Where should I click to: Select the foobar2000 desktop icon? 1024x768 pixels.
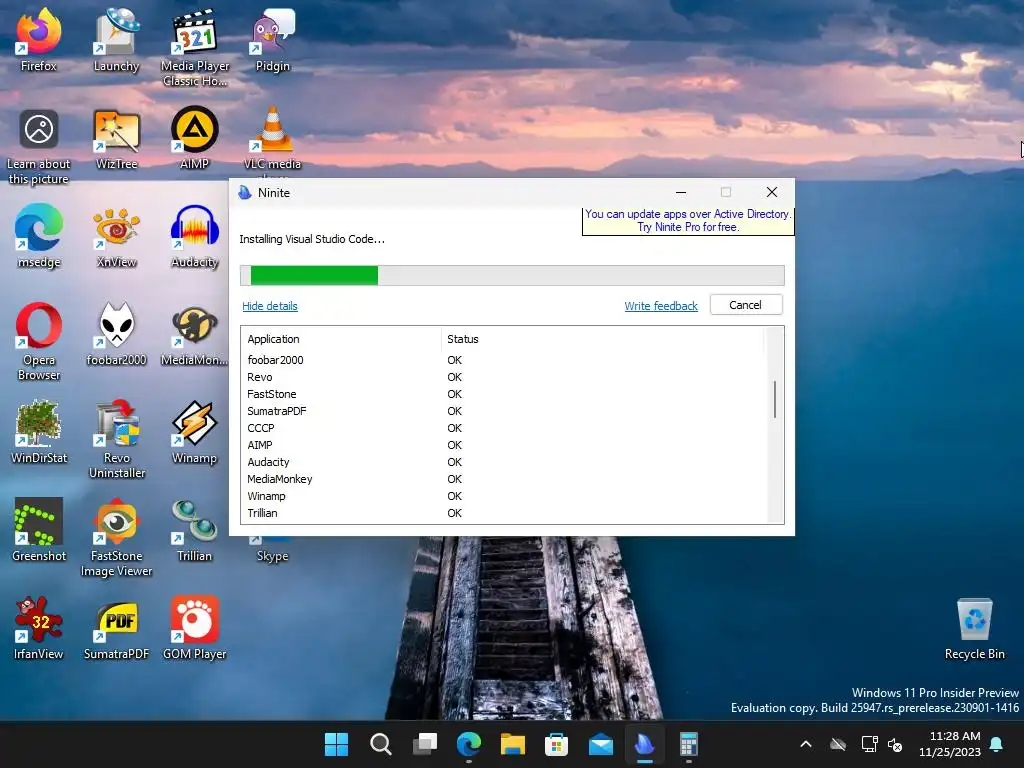(116, 333)
